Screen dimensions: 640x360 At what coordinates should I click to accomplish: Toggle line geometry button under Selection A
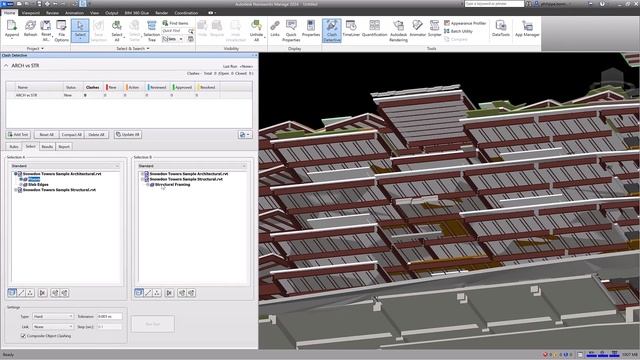pyautogui.click(x=21, y=293)
